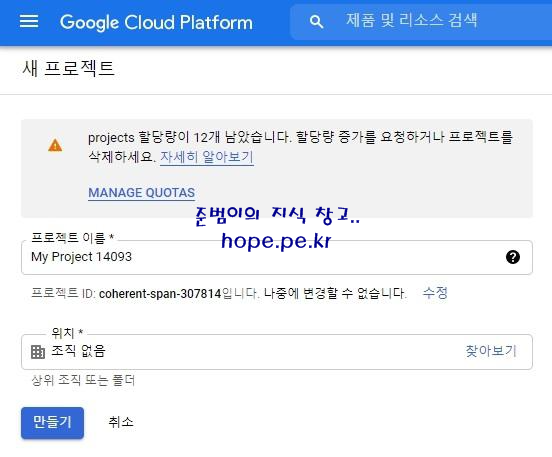Click the 위치 * field label
Image resolution: width=552 pixels, height=457 pixels.
67,332
